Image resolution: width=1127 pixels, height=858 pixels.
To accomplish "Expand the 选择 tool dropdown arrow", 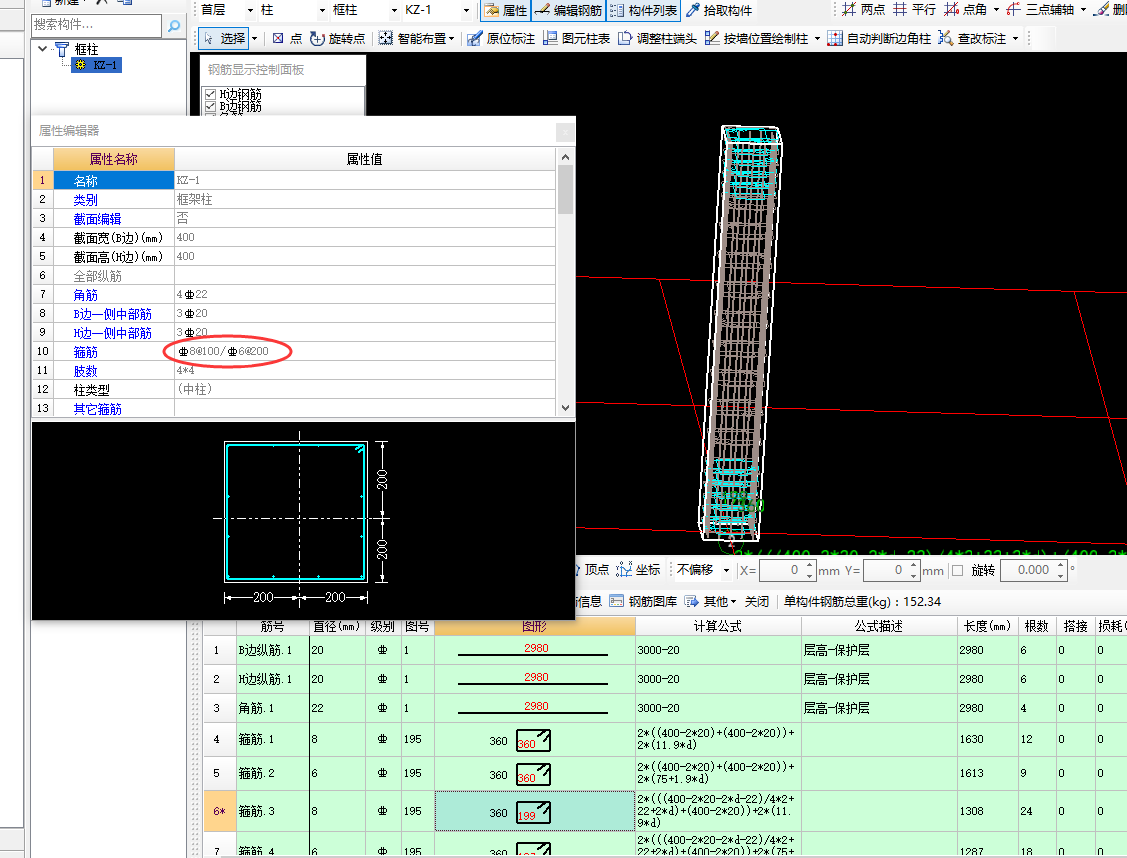I will (254, 39).
